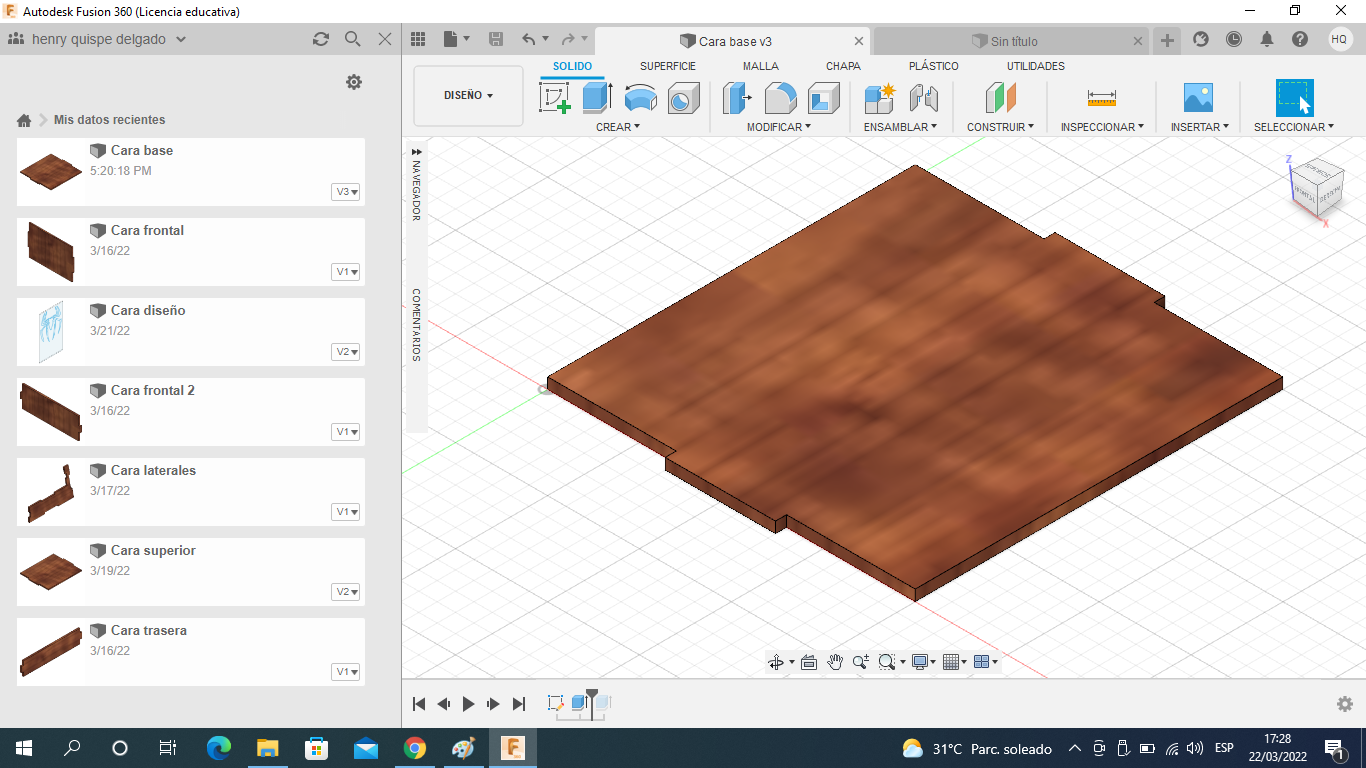The height and width of the screenshot is (768, 1366).
Task: Open Chrome from the taskbar
Action: (x=414, y=748)
